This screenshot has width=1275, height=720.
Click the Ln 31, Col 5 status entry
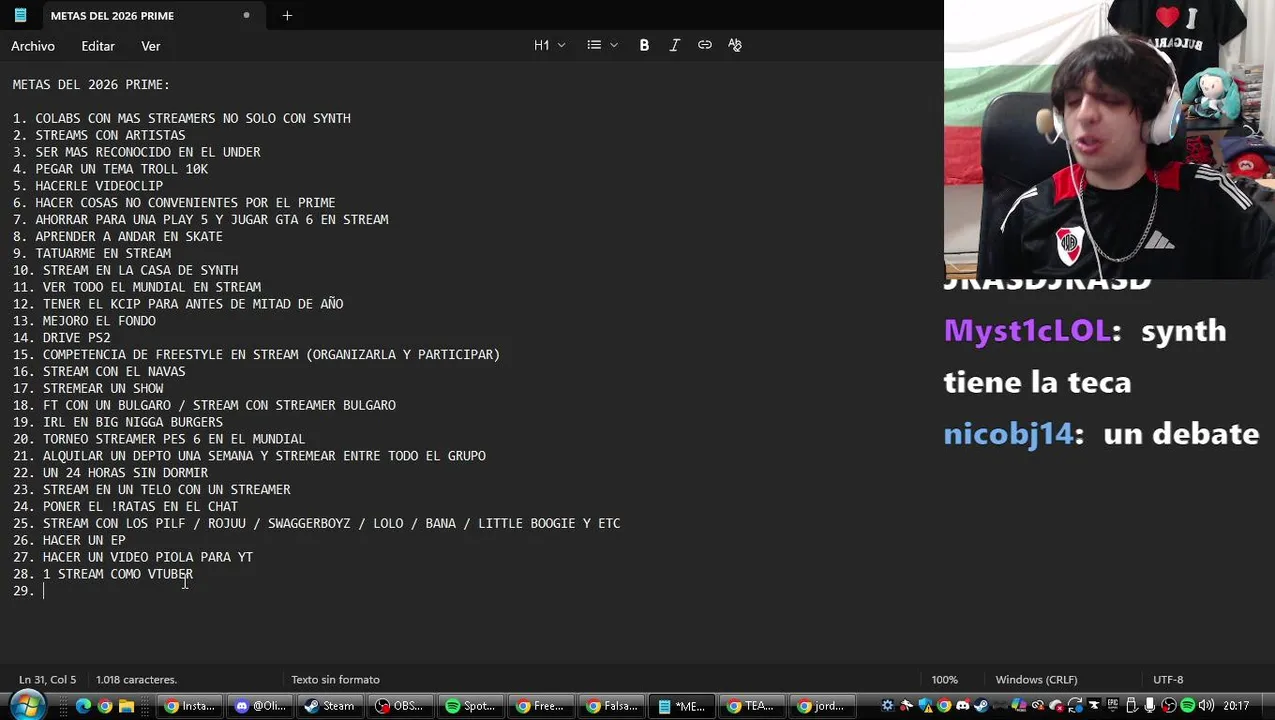click(47, 680)
